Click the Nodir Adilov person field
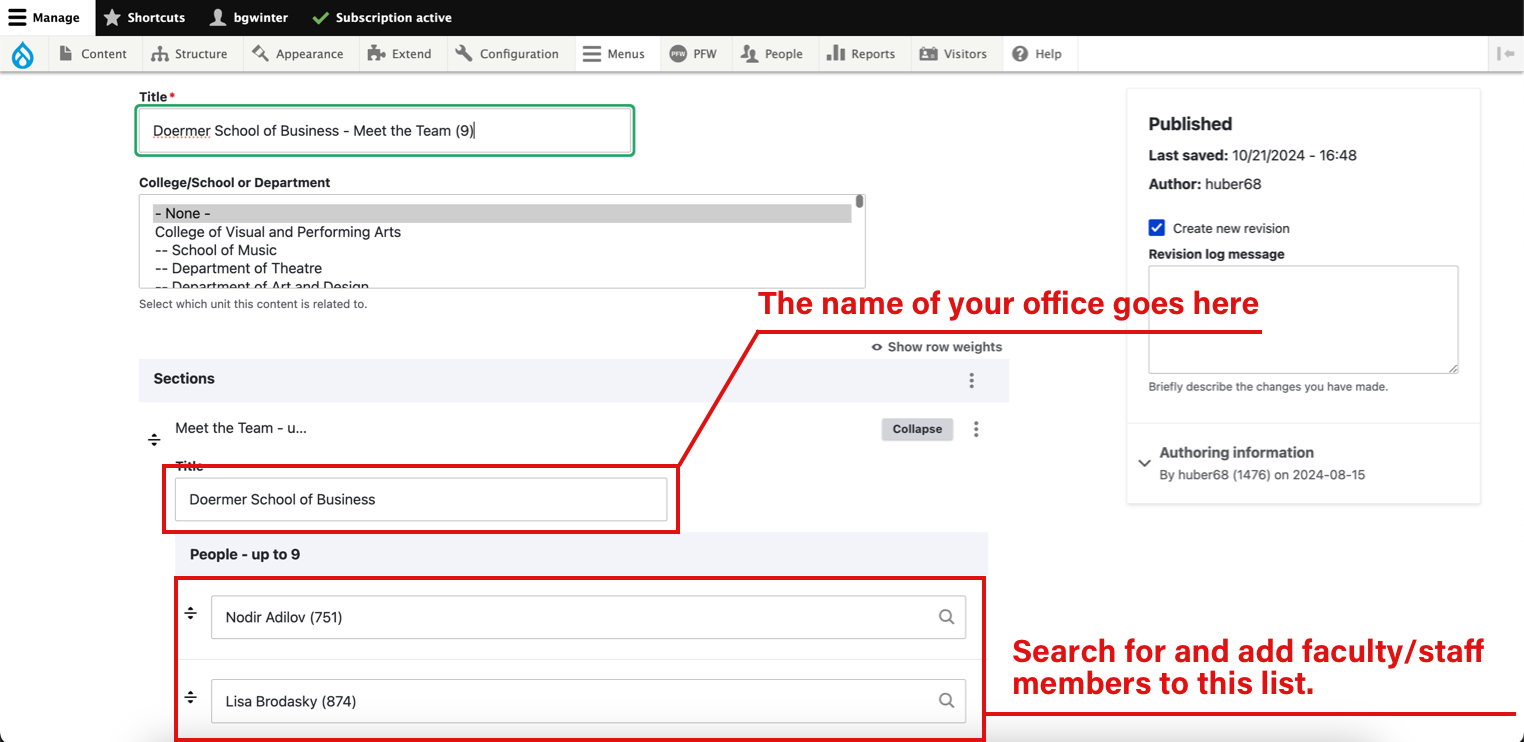The height and width of the screenshot is (742, 1524). (588, 617)
